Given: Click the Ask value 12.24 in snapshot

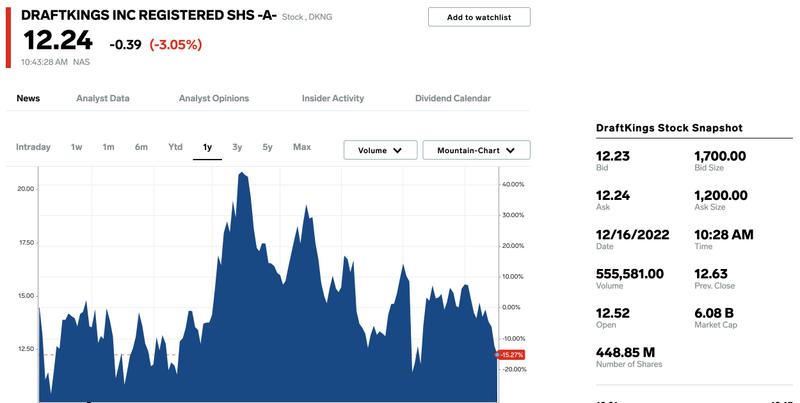Looking at the screenshot, I should pos(613,195).
